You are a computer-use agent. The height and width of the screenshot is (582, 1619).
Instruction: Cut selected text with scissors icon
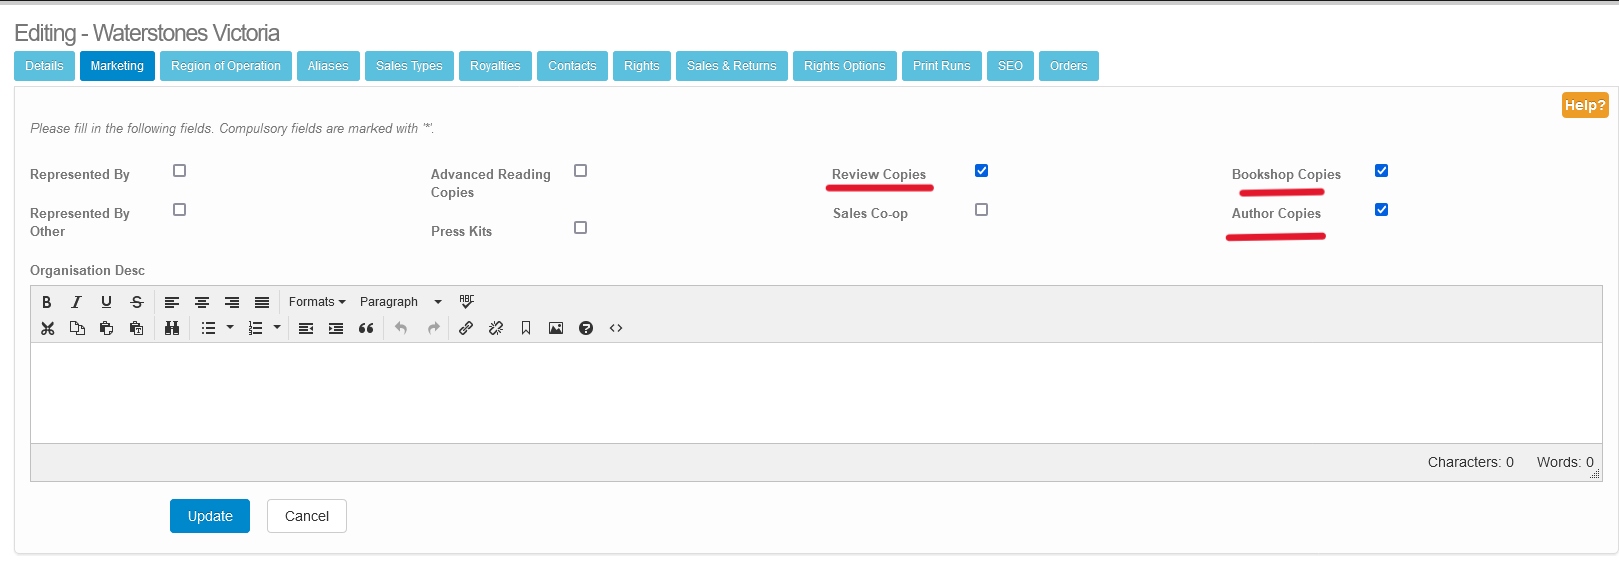(47, 328)
